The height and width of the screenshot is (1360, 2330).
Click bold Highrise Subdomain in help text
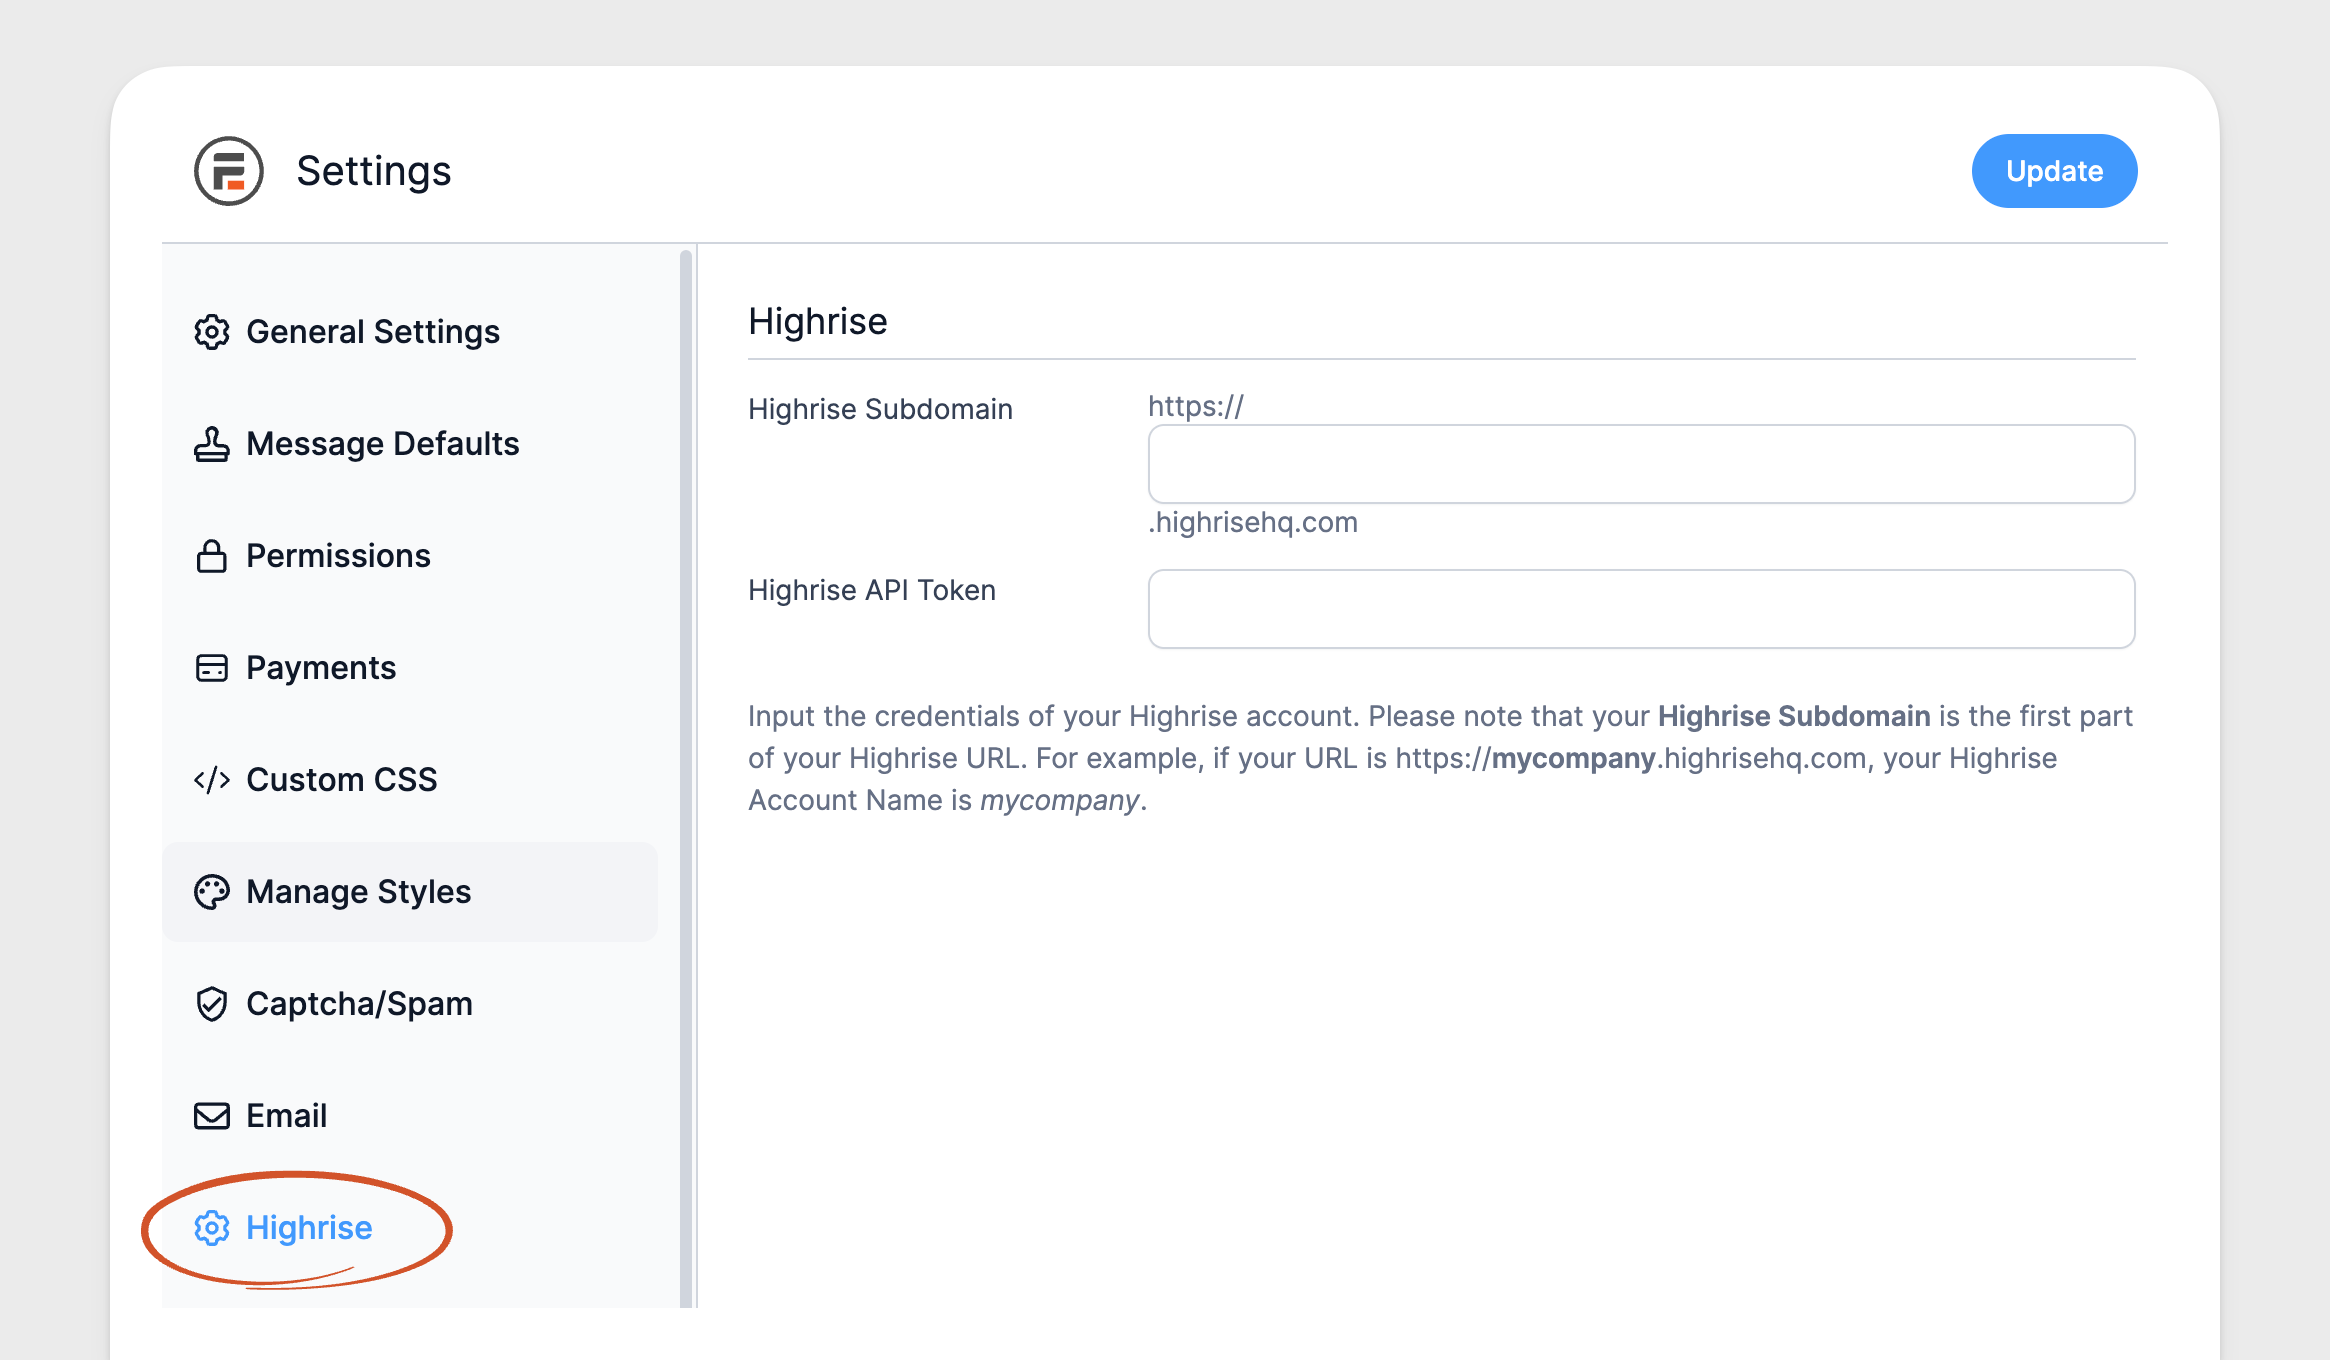[1794, 716]
